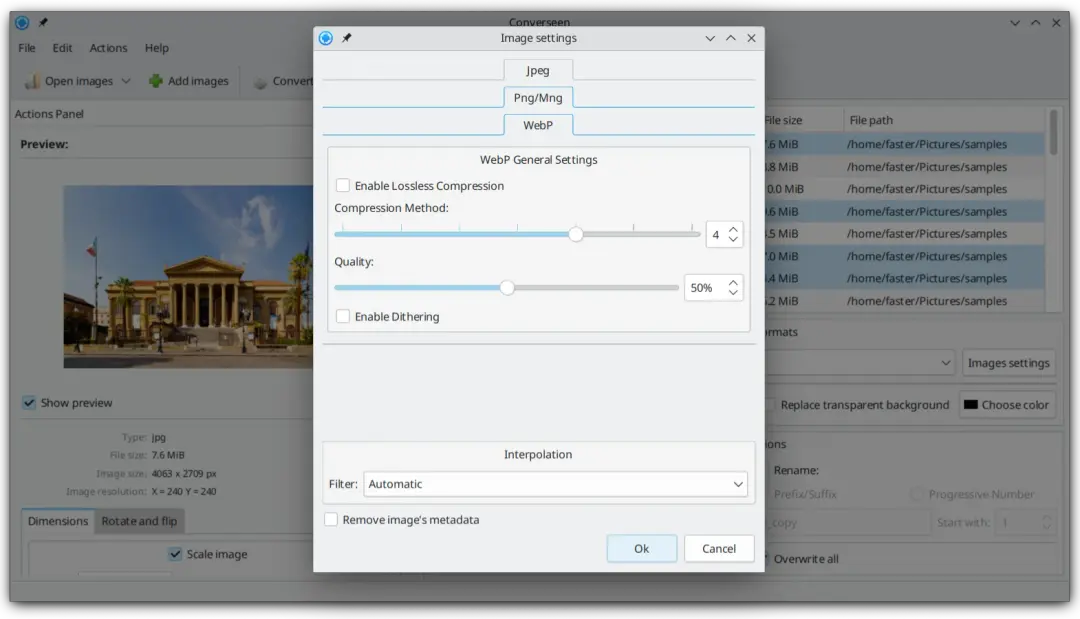Click the green Add images plus icon
This screenshot has width=1080, height=619.
tap(156, 81)
